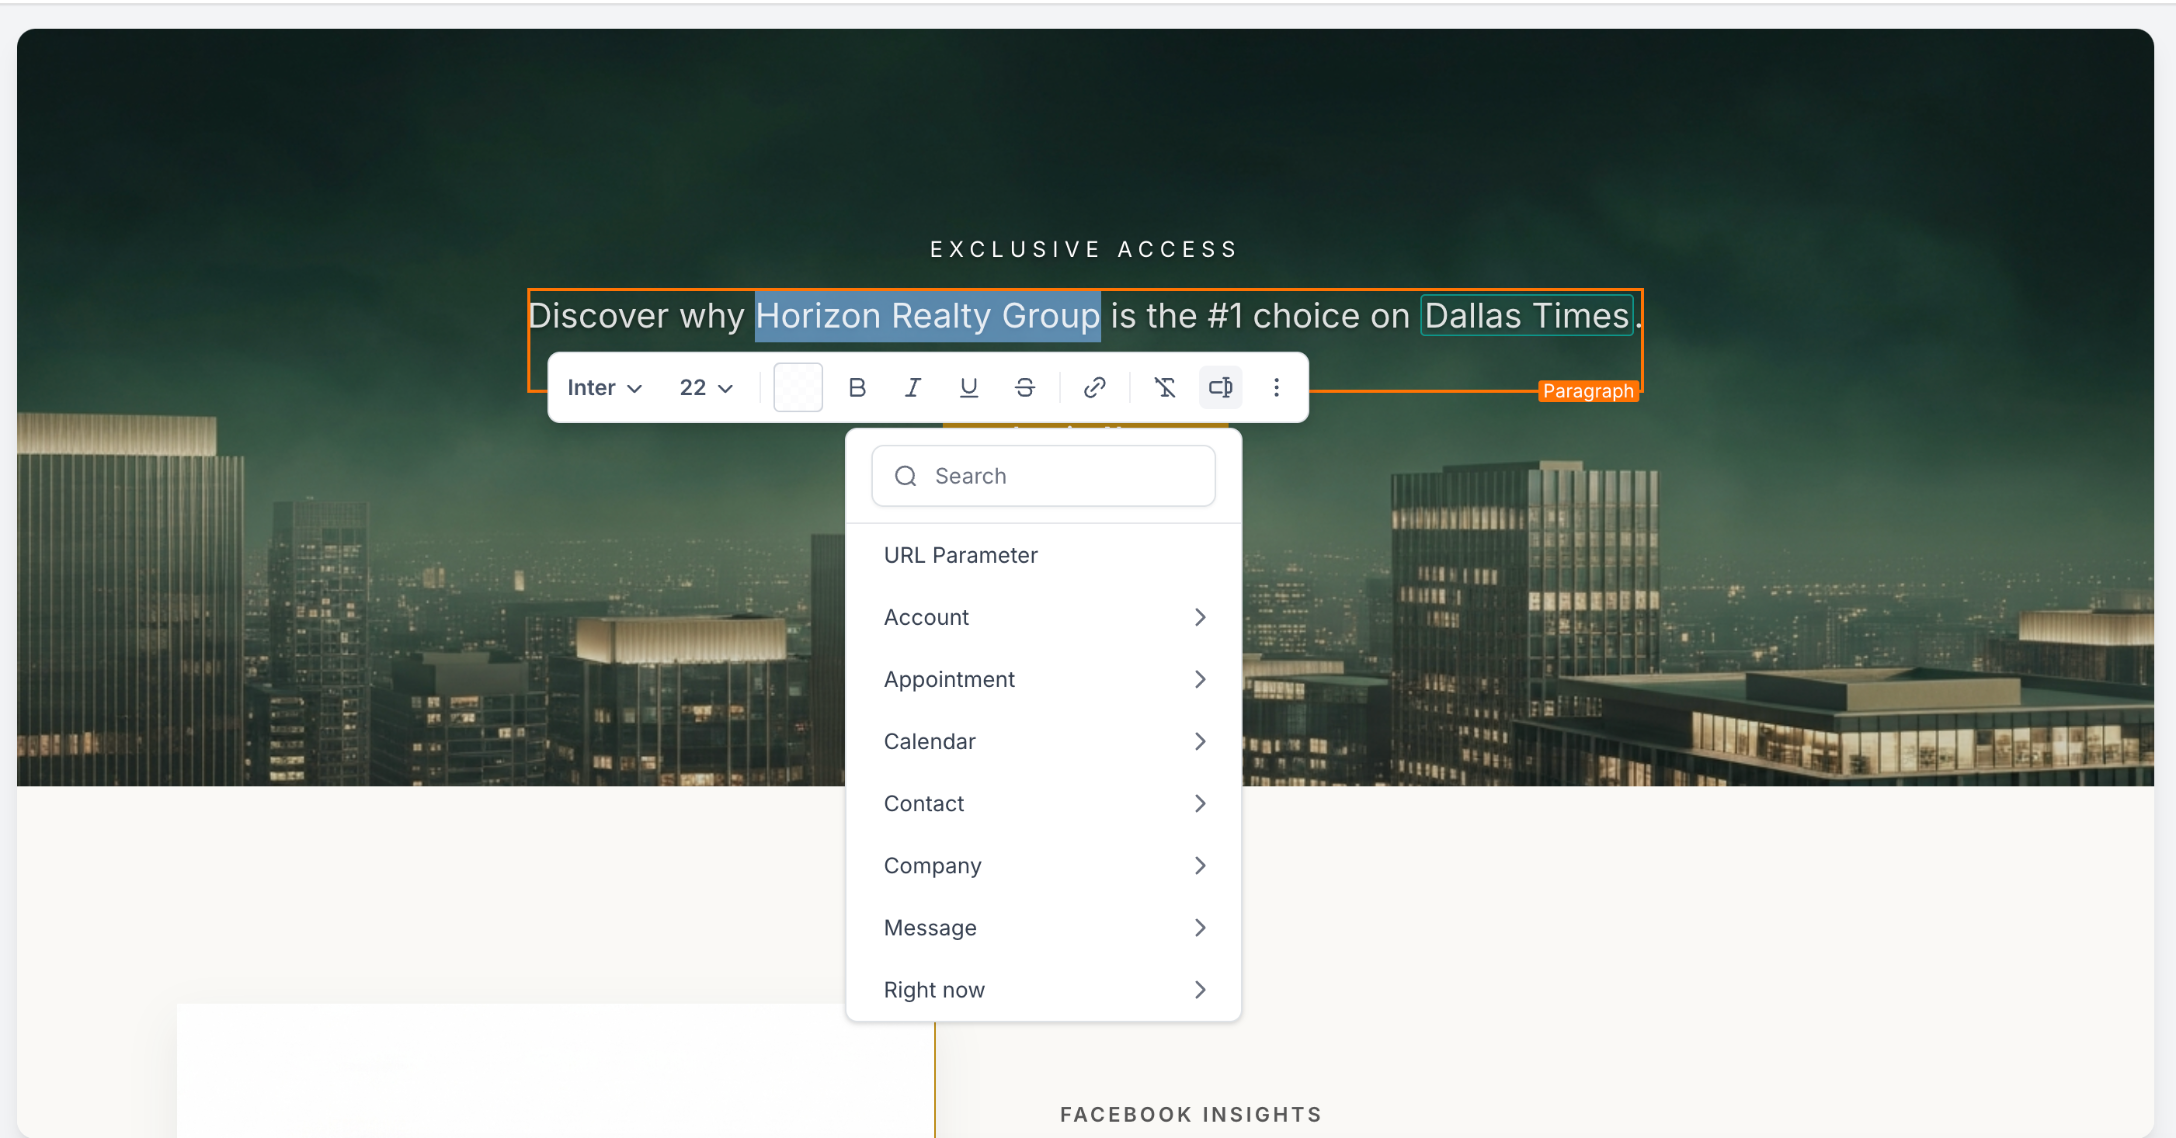Clear formatting with the crossed-T icon

pyautogui.click(x=1165, y=388)
